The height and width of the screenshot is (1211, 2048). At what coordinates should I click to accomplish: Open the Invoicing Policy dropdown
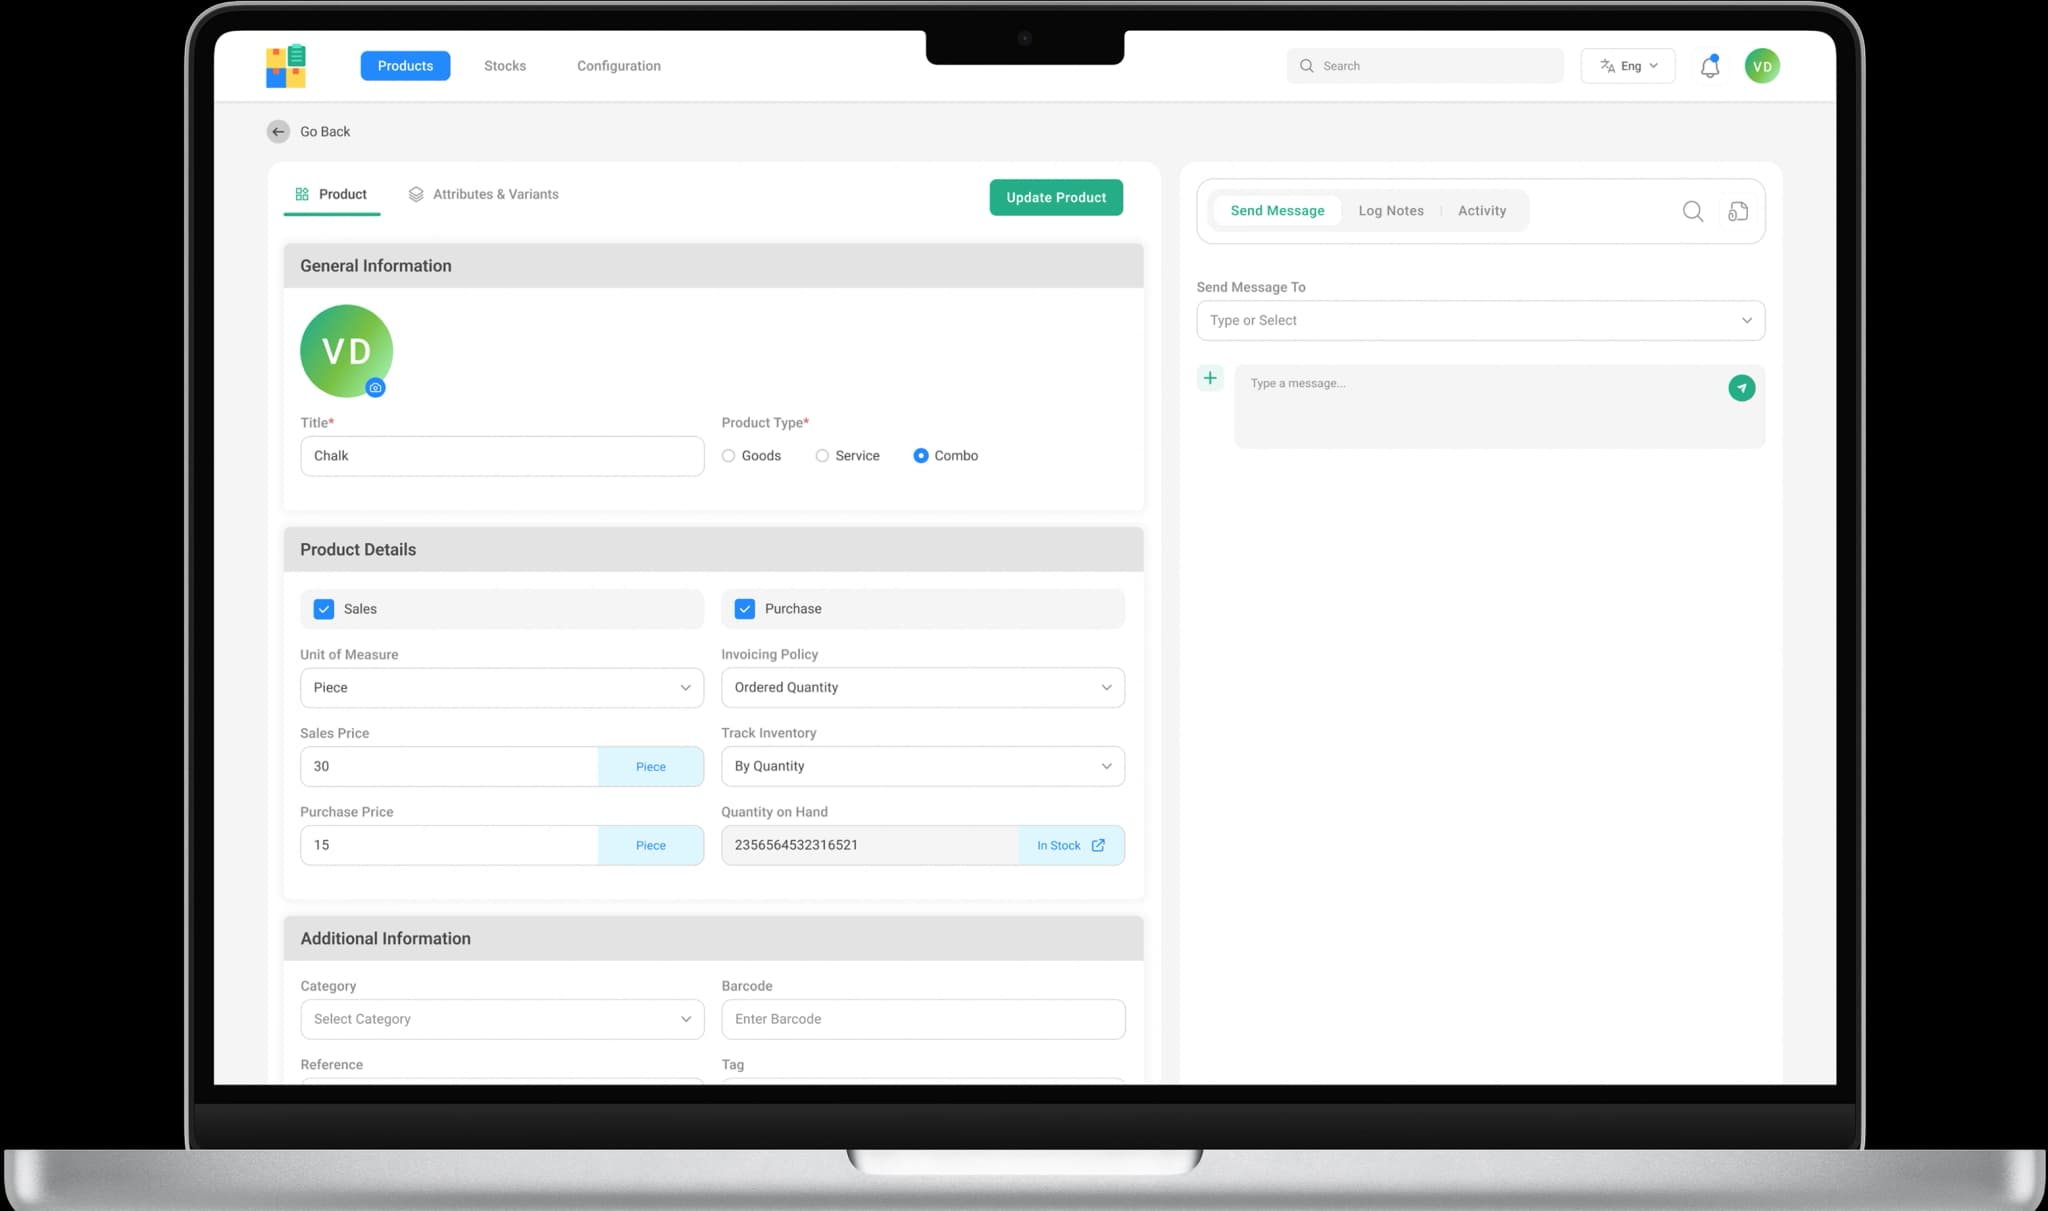point(922,688)
